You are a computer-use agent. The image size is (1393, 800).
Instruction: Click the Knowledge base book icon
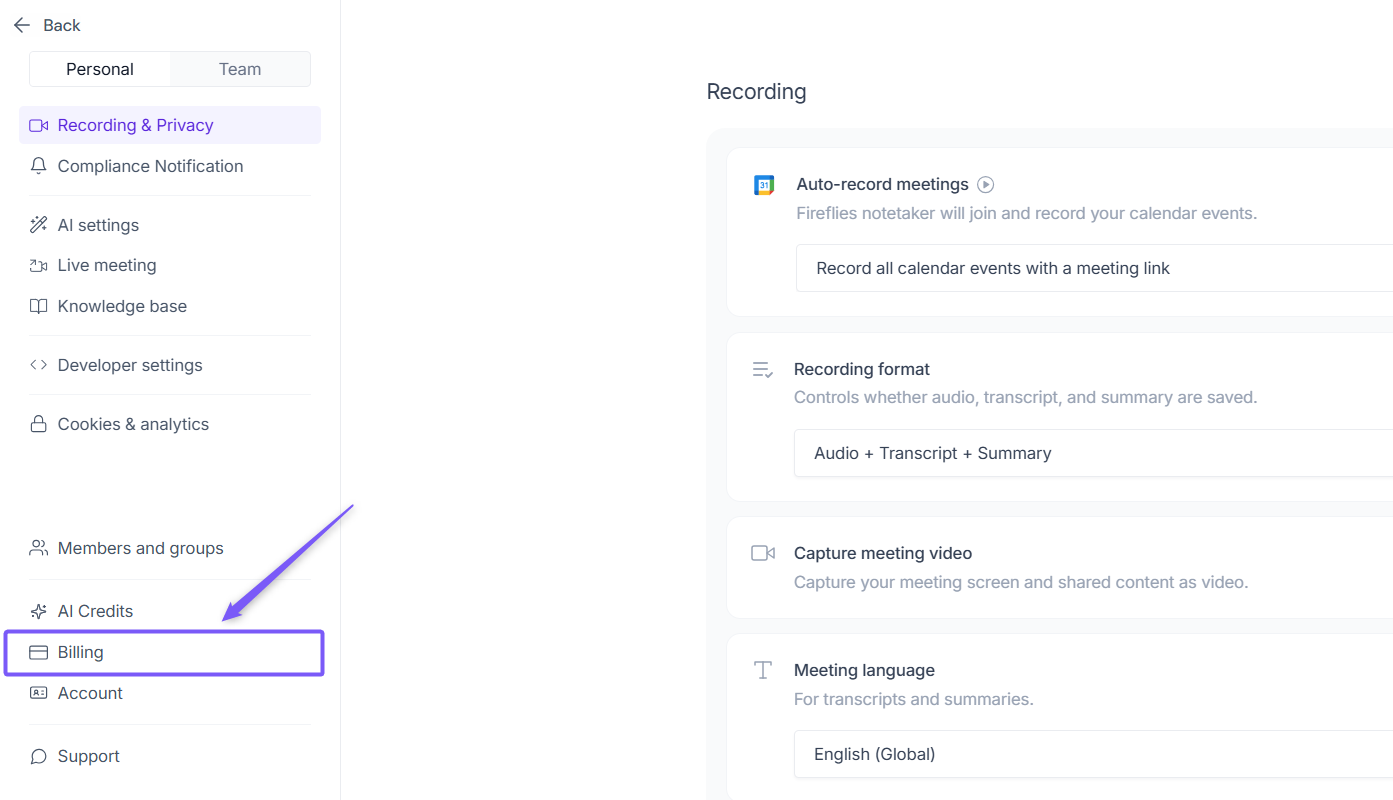(39, 306)
